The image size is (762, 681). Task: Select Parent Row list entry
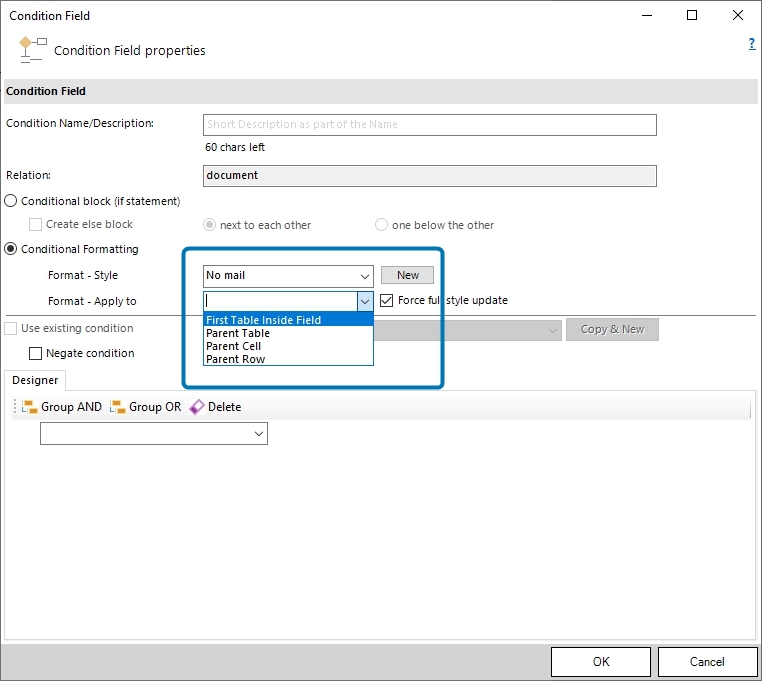(288, 359)
